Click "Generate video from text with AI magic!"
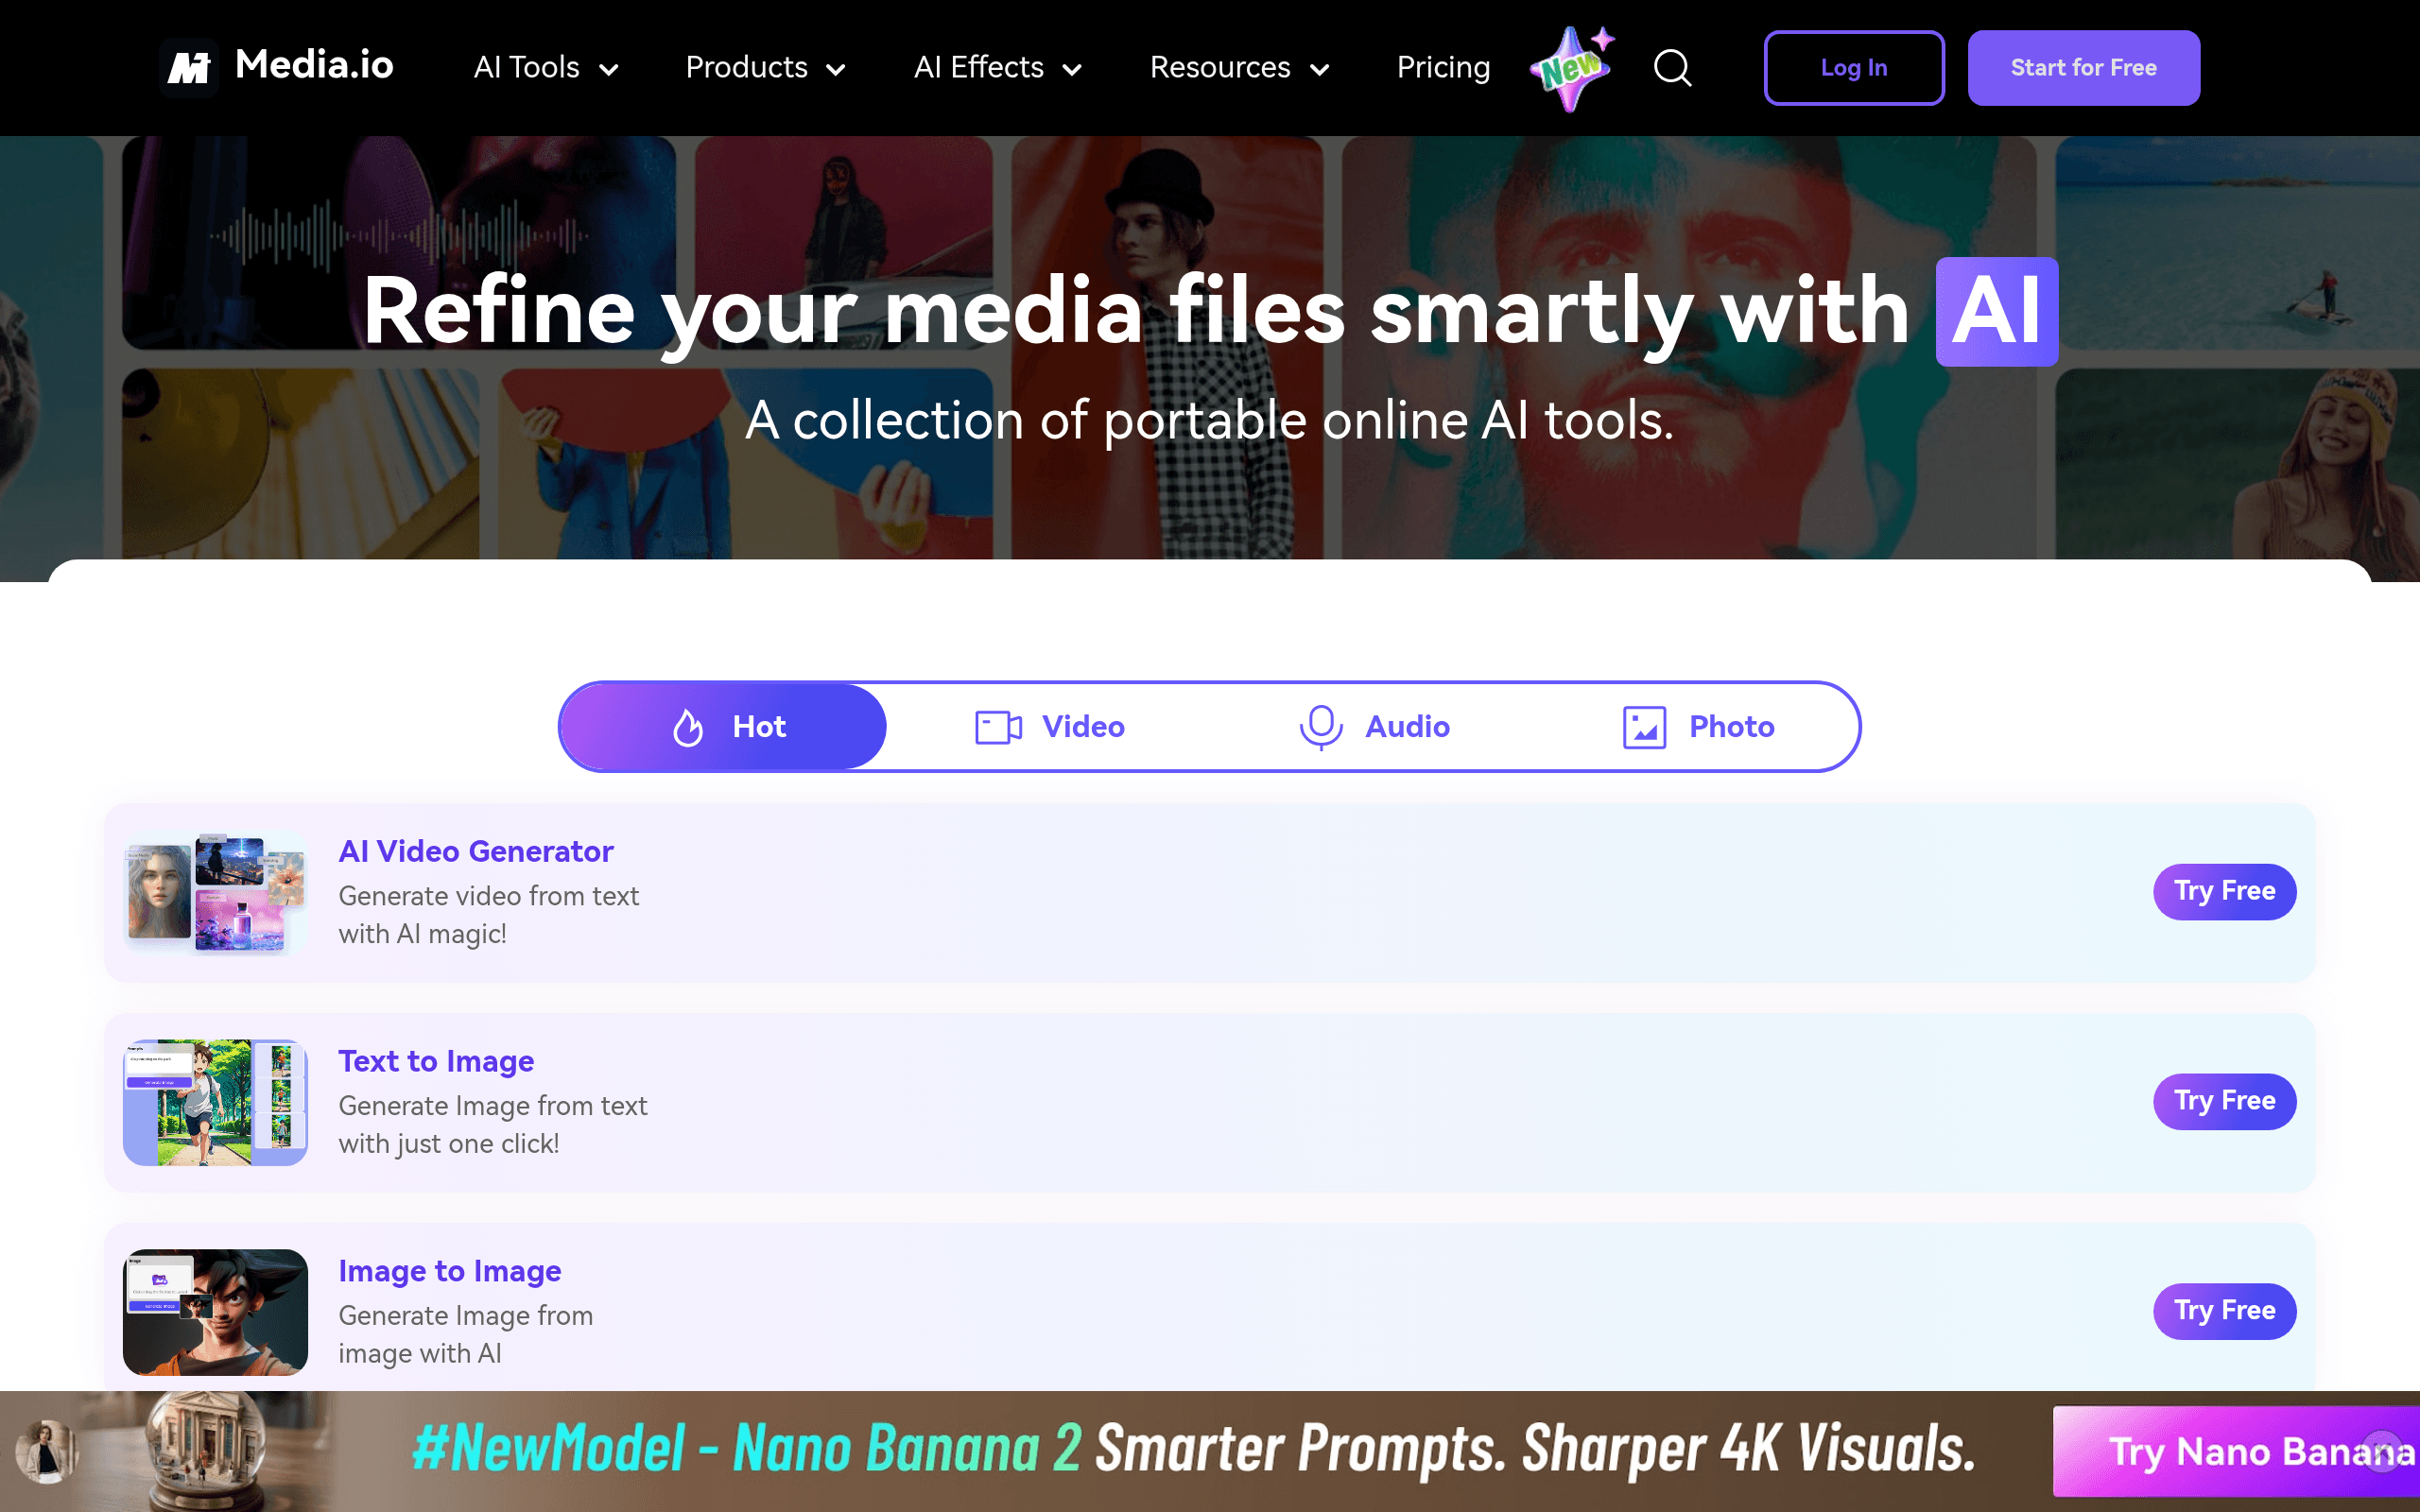2420x1512 pixels. pyautogui.click(x=489, y=915)
